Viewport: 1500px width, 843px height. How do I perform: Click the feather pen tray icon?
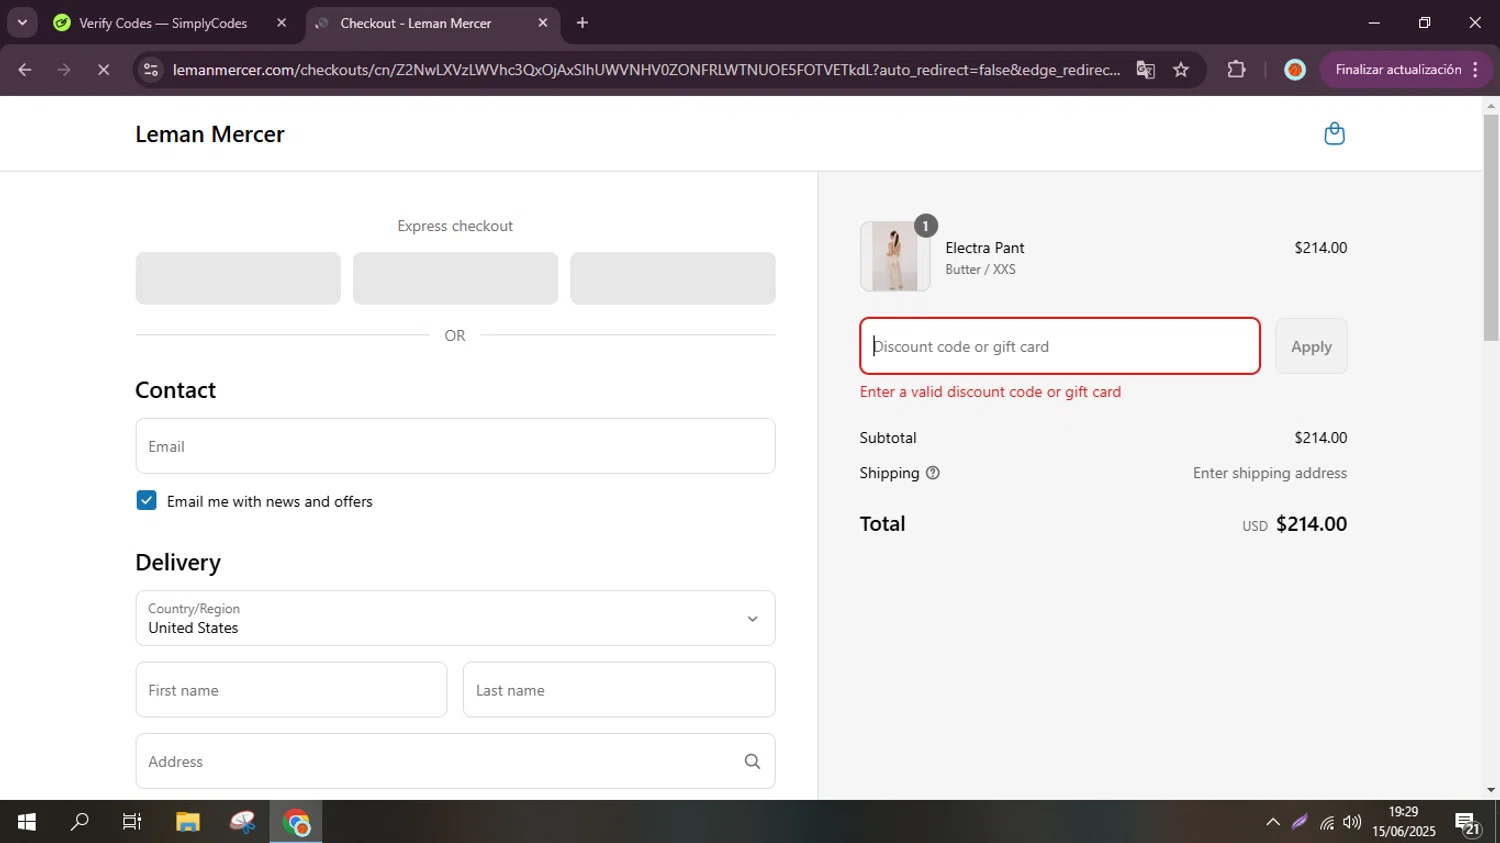(1299, 822)
